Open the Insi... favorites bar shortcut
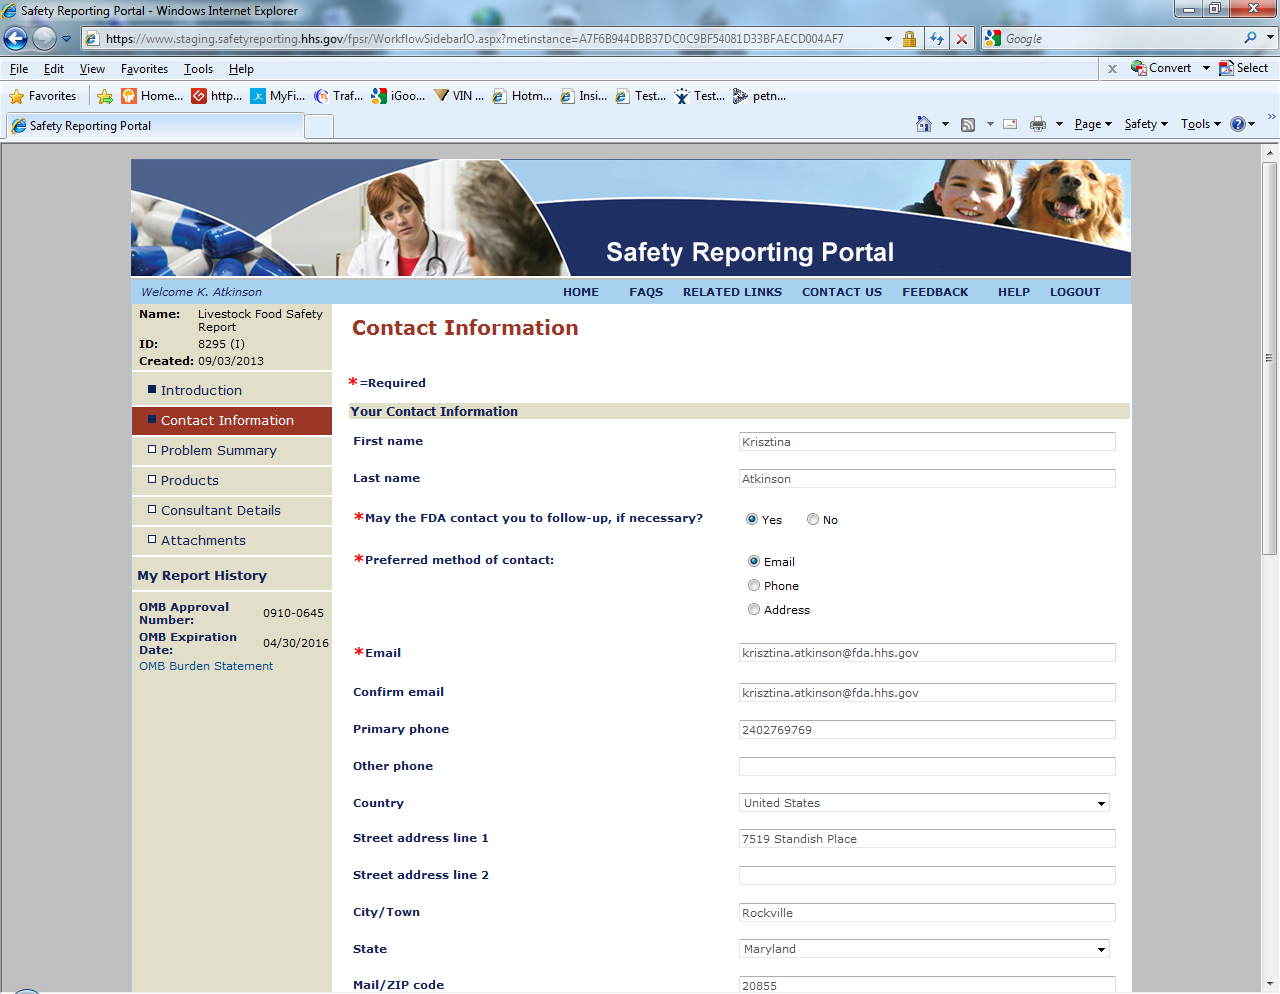The image size is (1280, 994). [583, 96]
